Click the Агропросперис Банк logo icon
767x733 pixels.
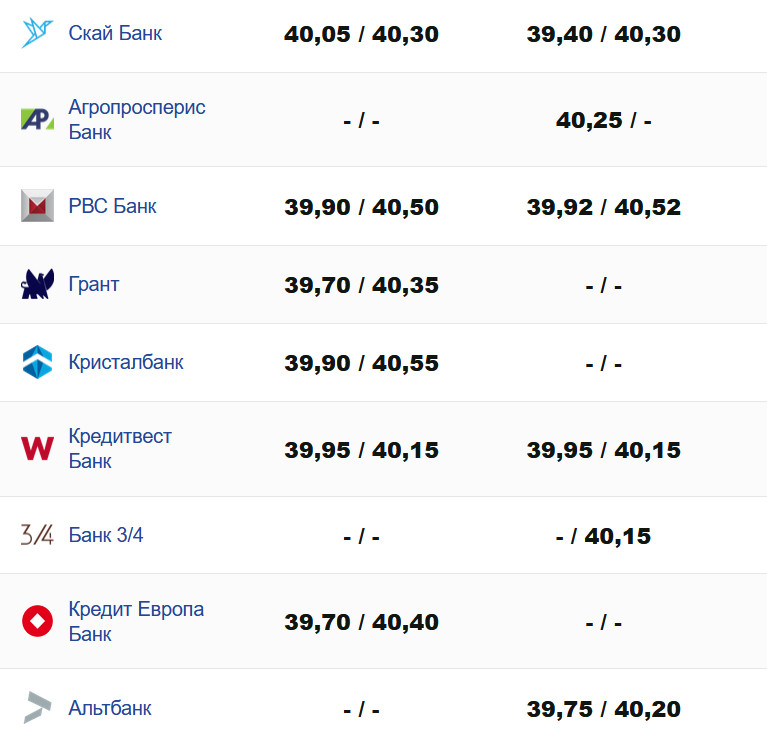tap(37, 120)
